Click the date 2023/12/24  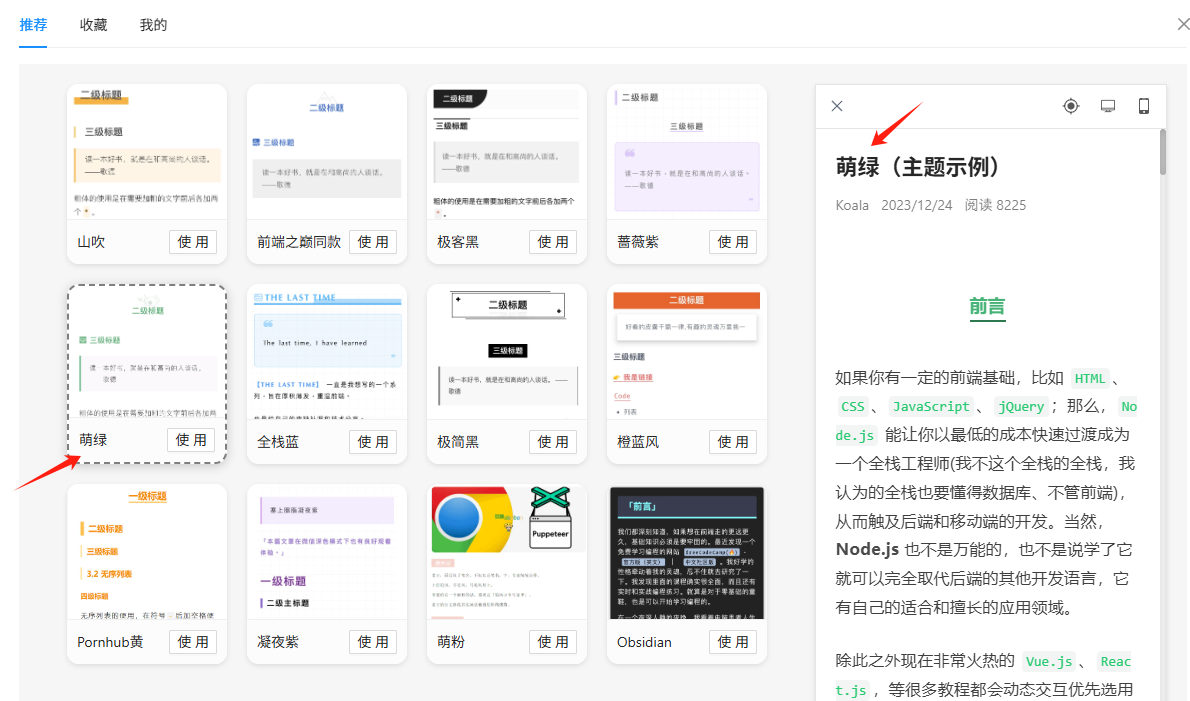point(917,205)
